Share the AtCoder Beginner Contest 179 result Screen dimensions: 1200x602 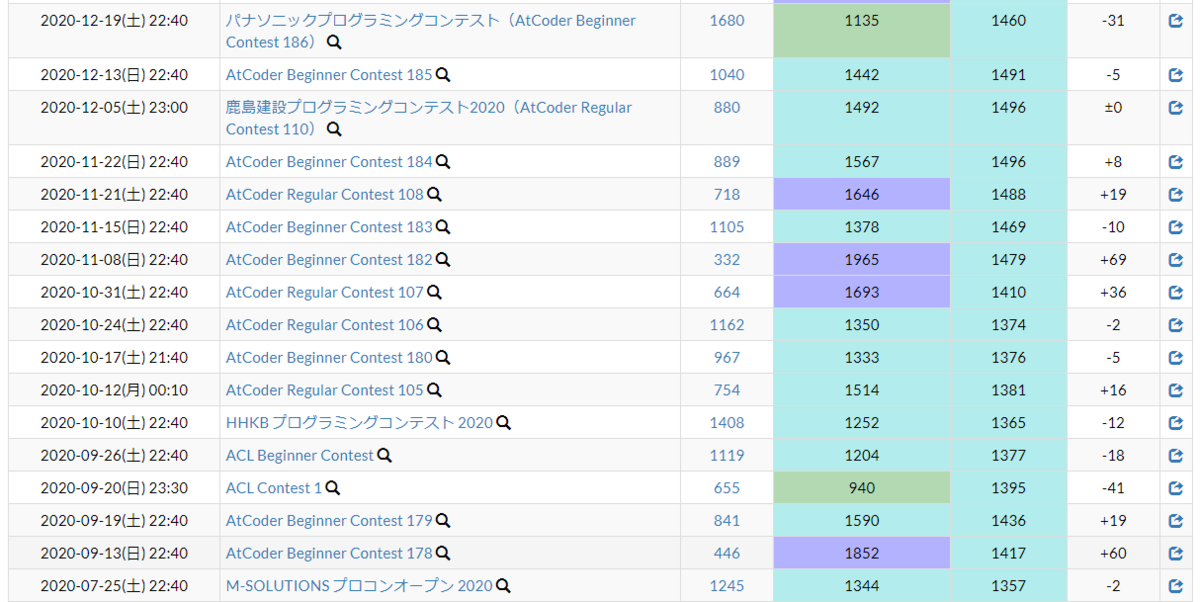click(x=1176, y=521)
